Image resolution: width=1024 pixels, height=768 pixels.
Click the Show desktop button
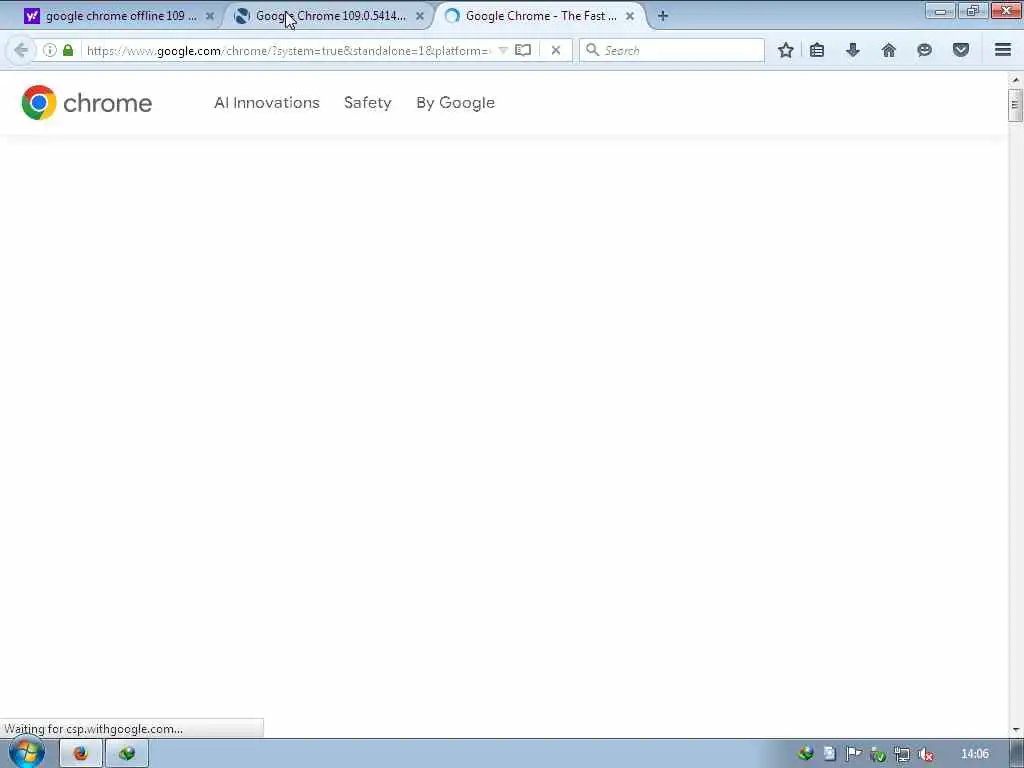point(1016,754)
